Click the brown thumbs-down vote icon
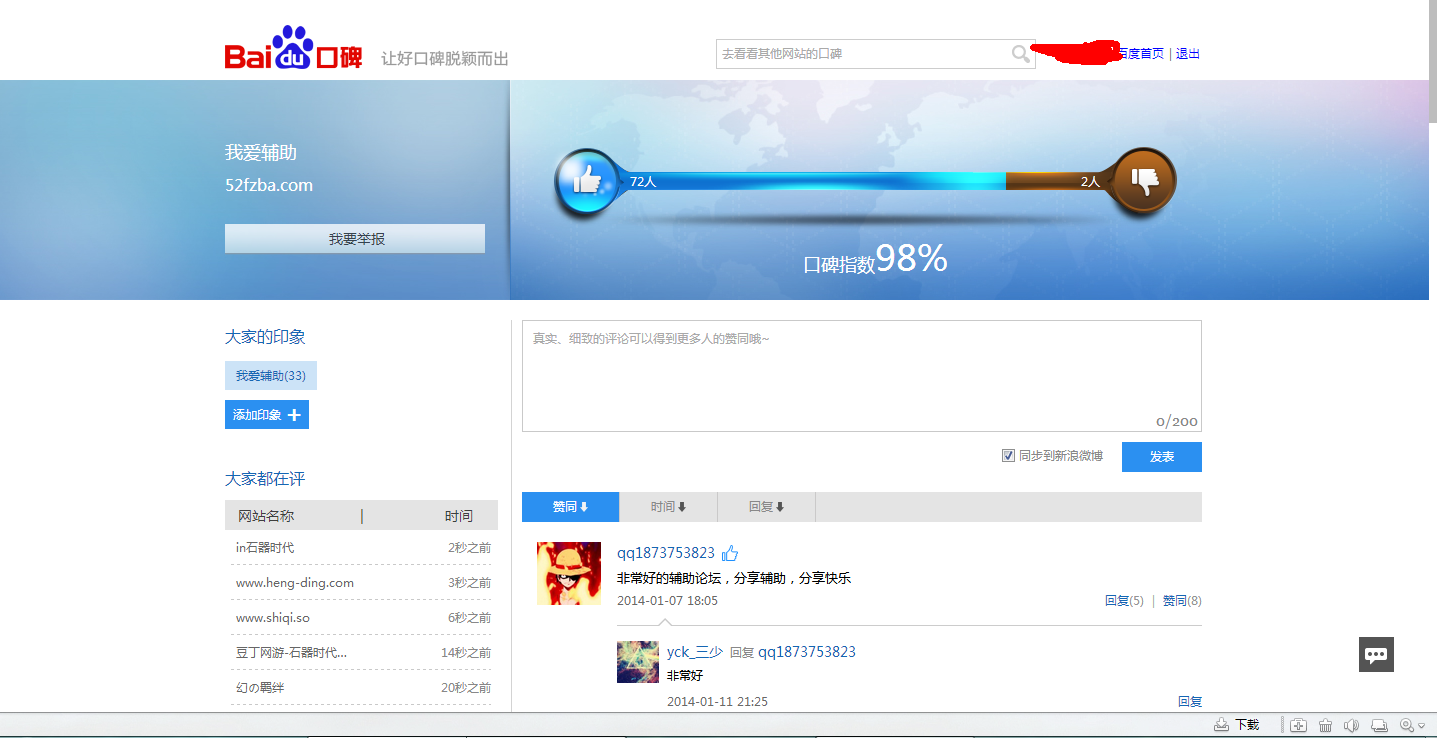 click(x=1143, y=182)
